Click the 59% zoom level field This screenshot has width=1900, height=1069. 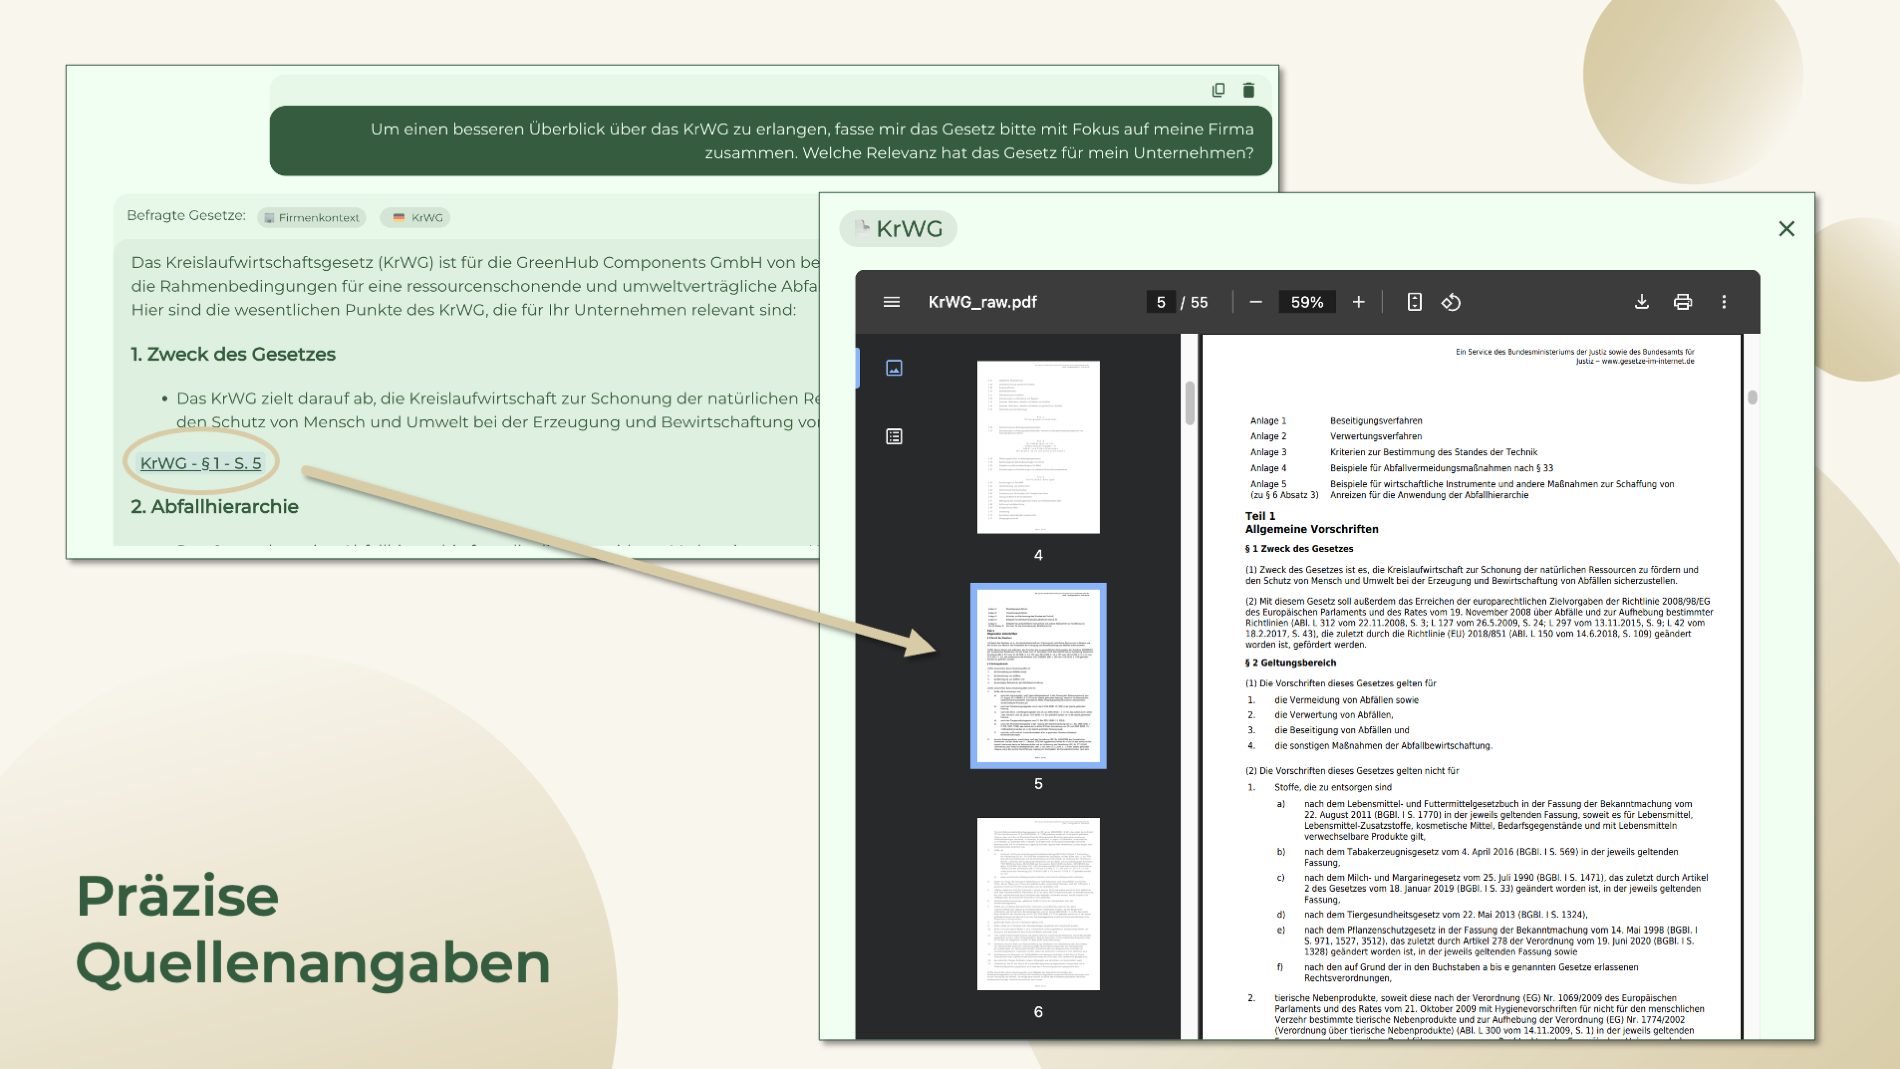tap(1306, 302)
